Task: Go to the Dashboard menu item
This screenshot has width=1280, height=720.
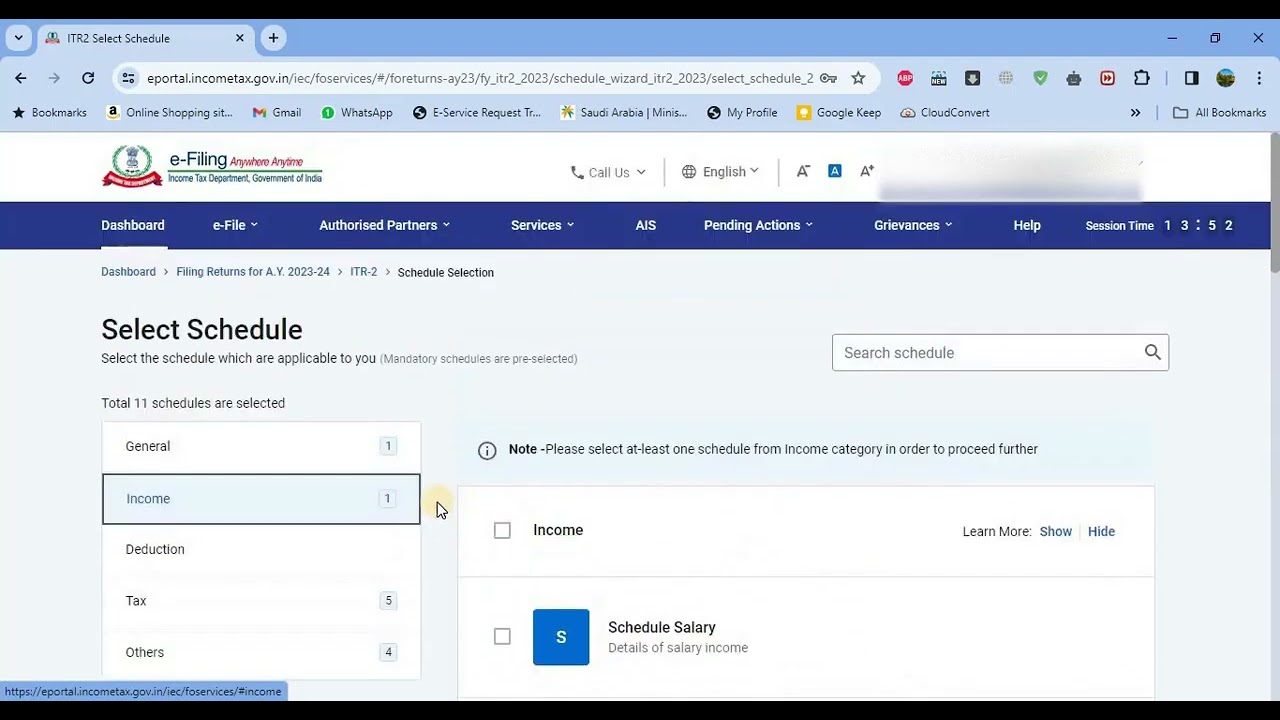Action: coord(133,225)
